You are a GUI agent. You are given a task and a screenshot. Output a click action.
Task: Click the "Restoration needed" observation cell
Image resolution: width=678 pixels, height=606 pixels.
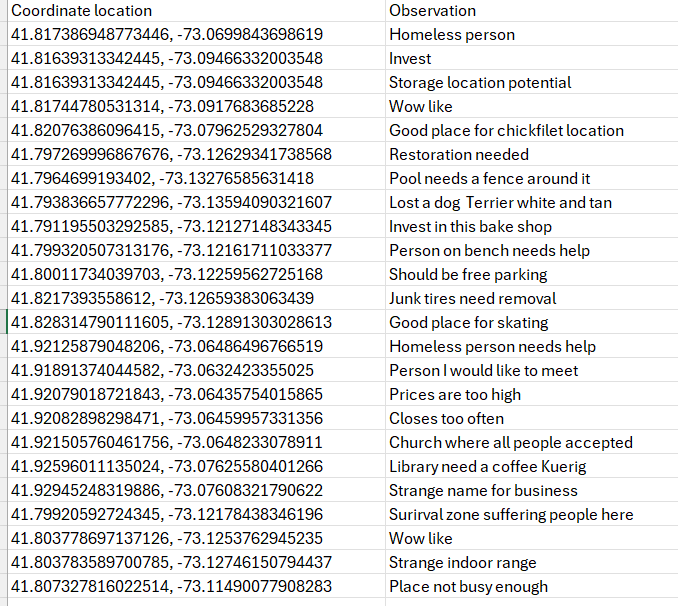(x=459, y=155)
